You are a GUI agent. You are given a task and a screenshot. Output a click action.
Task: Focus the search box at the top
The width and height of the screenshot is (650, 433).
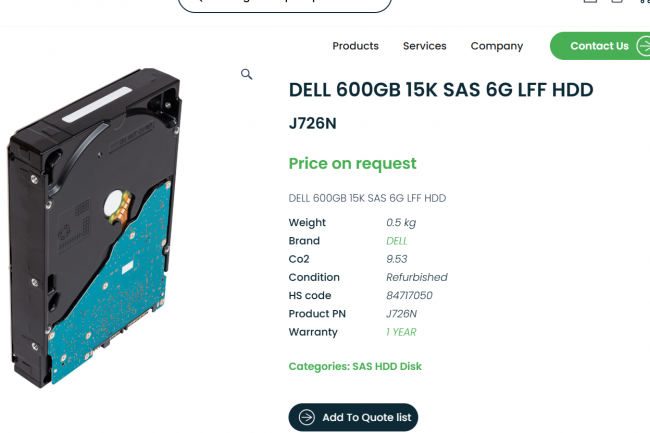[x=285, y=4]
